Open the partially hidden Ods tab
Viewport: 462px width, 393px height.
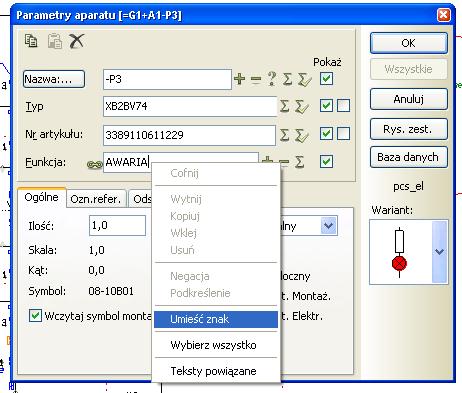tap(141, 199)
